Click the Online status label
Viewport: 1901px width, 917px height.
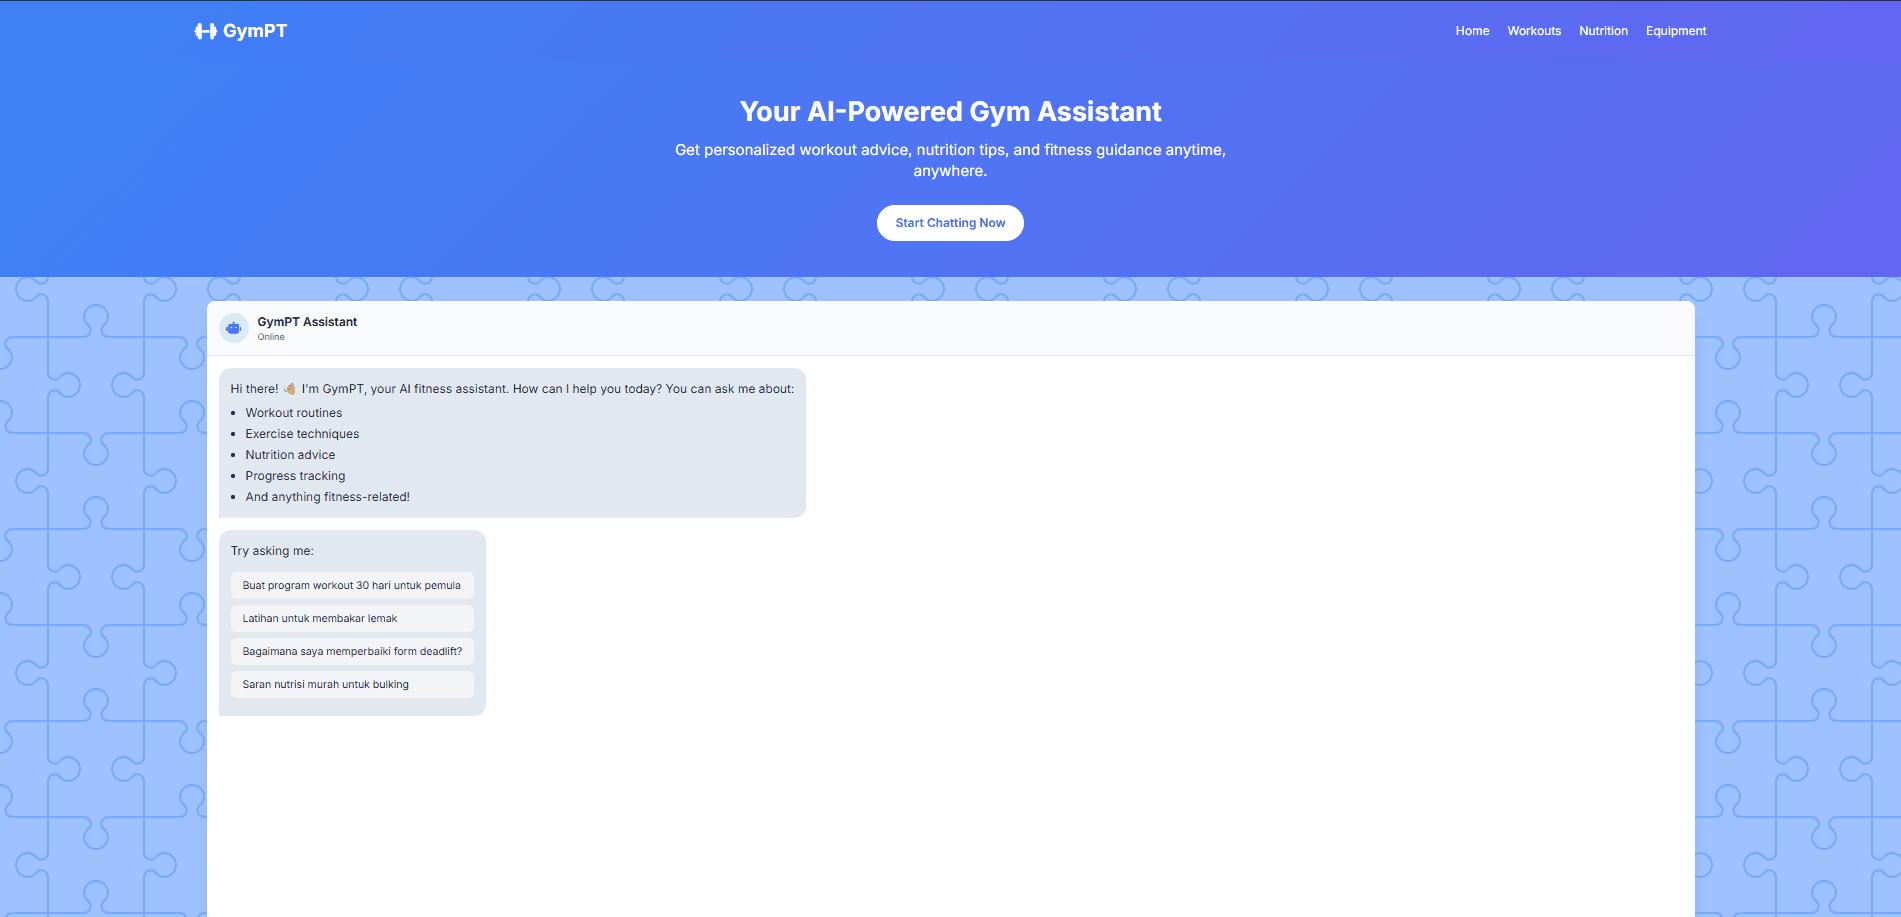click(x=271, y=337)
